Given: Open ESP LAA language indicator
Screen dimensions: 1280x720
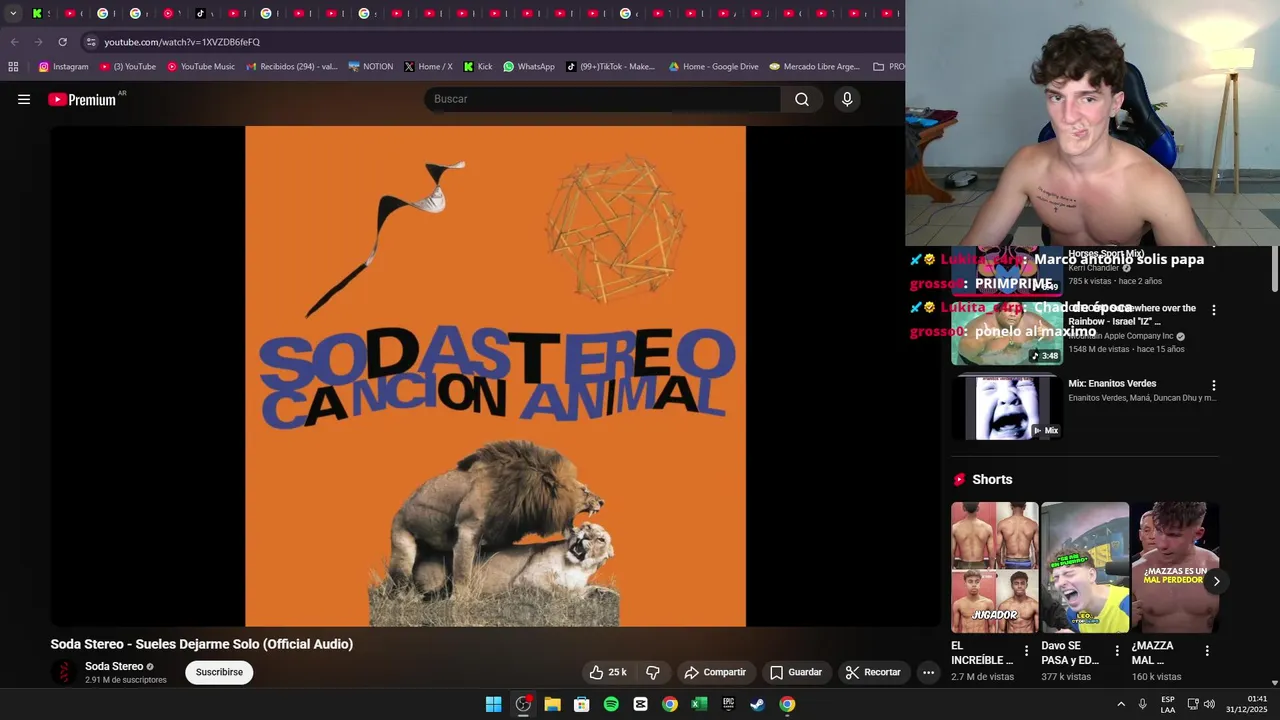Looking at the screenshot, I should pos(1167,704).
